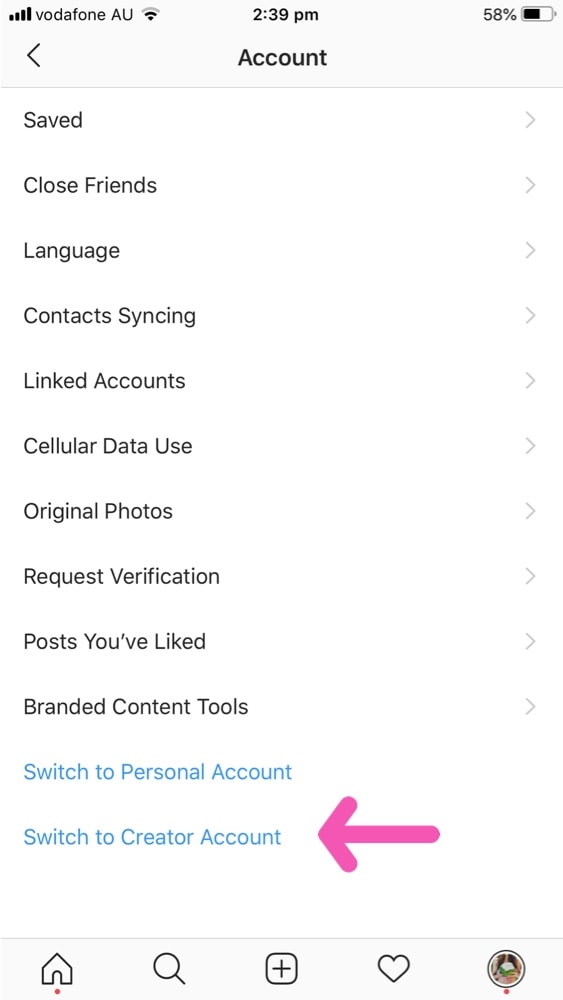Open the Search magnifier icon
563x1000 pixels.
tap(169, 969)
